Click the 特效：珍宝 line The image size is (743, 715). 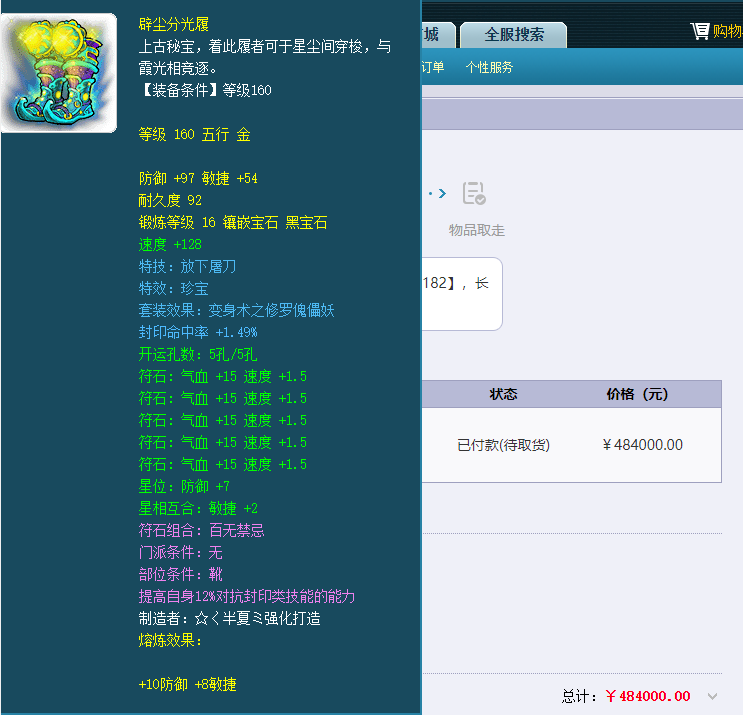point(173,289)
